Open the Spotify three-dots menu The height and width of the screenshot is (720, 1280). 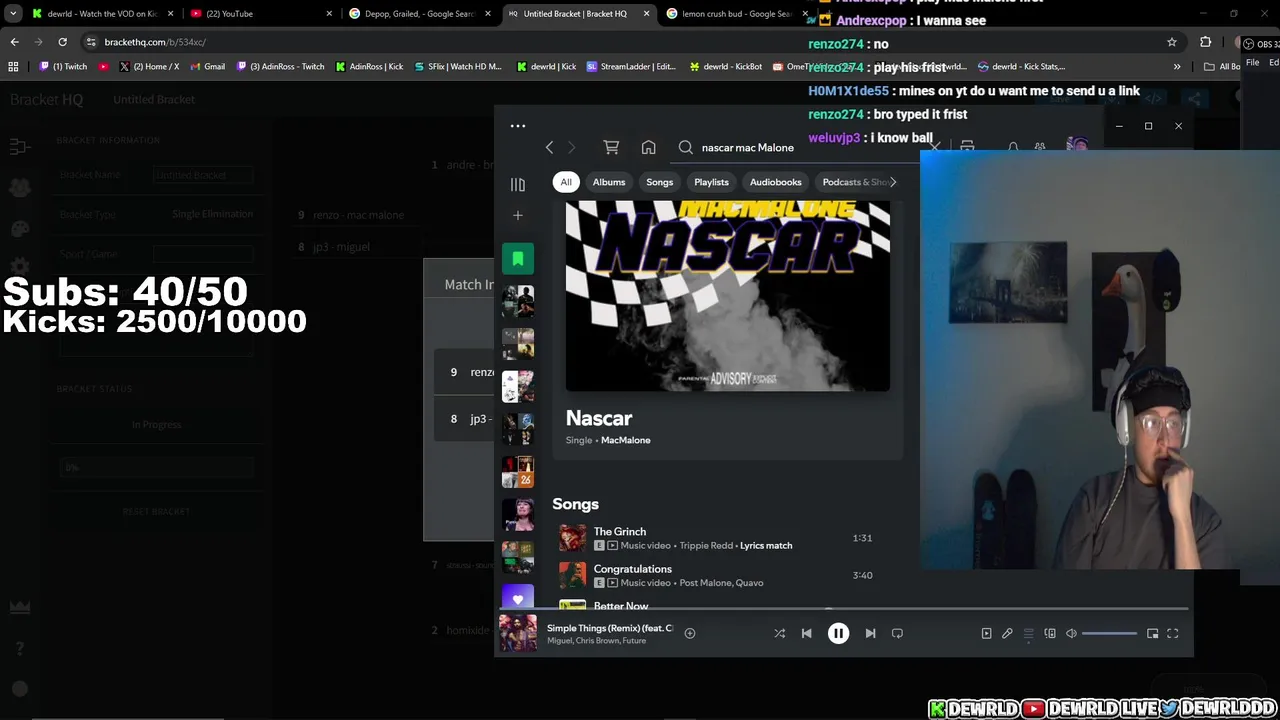(517, 126)
